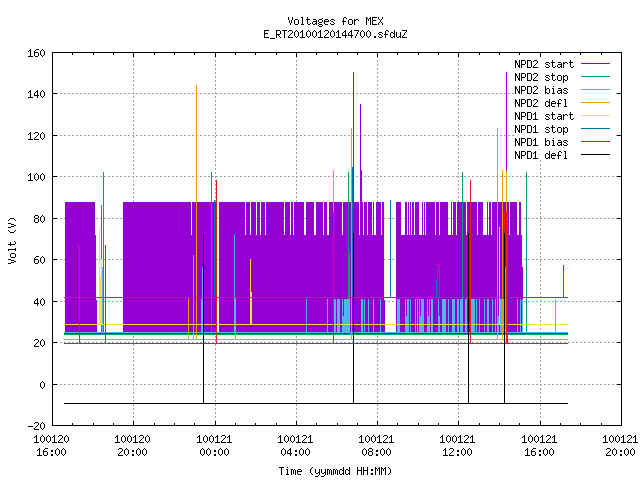The height and width of the screenshot is (480, 640).
Task: Click the 'Volt (V)' y-axis label
Action: point(12,240)
